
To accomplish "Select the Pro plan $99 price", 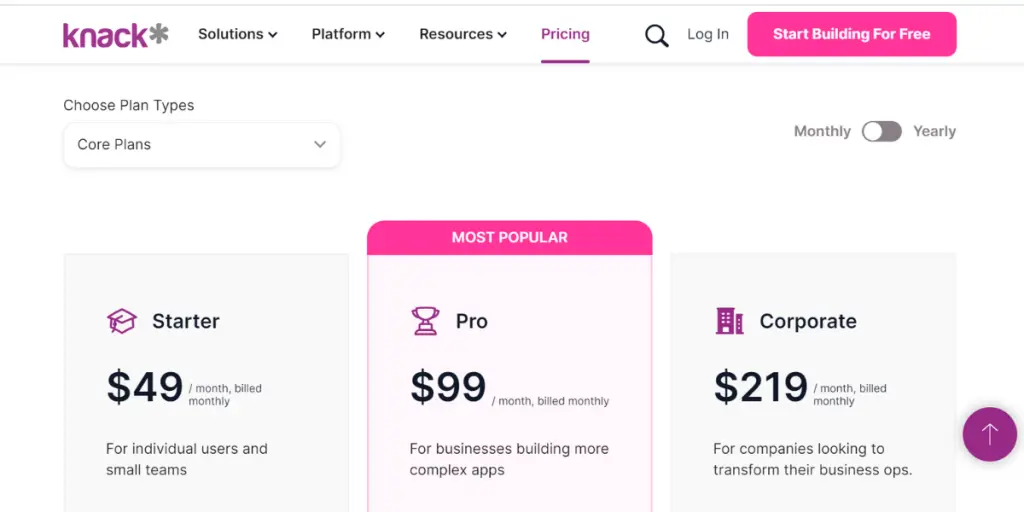I will click(x=448, y=387).
